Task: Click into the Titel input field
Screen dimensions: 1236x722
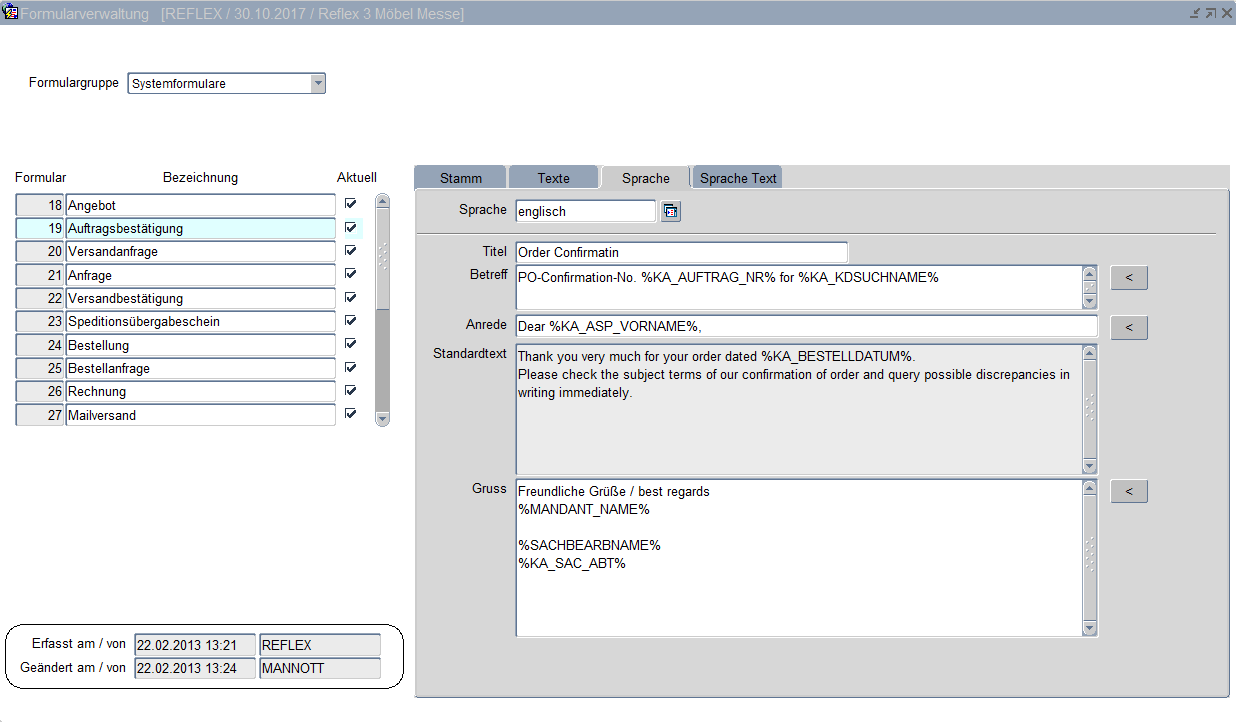Action: pos(681,252)
